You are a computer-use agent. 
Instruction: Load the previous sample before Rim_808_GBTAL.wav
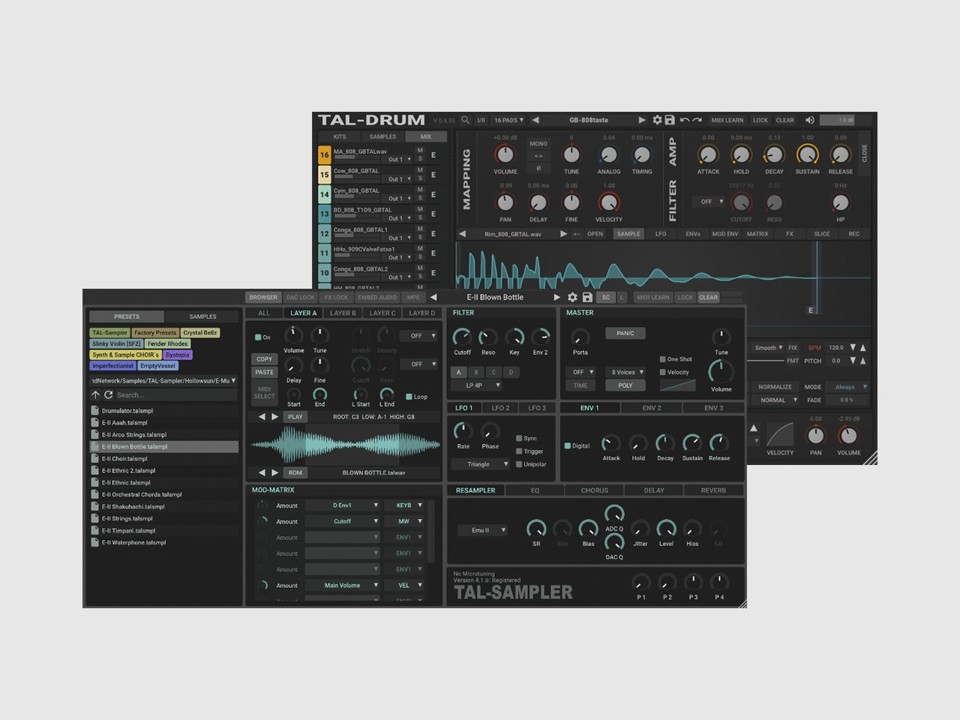[x=462, y=234]
